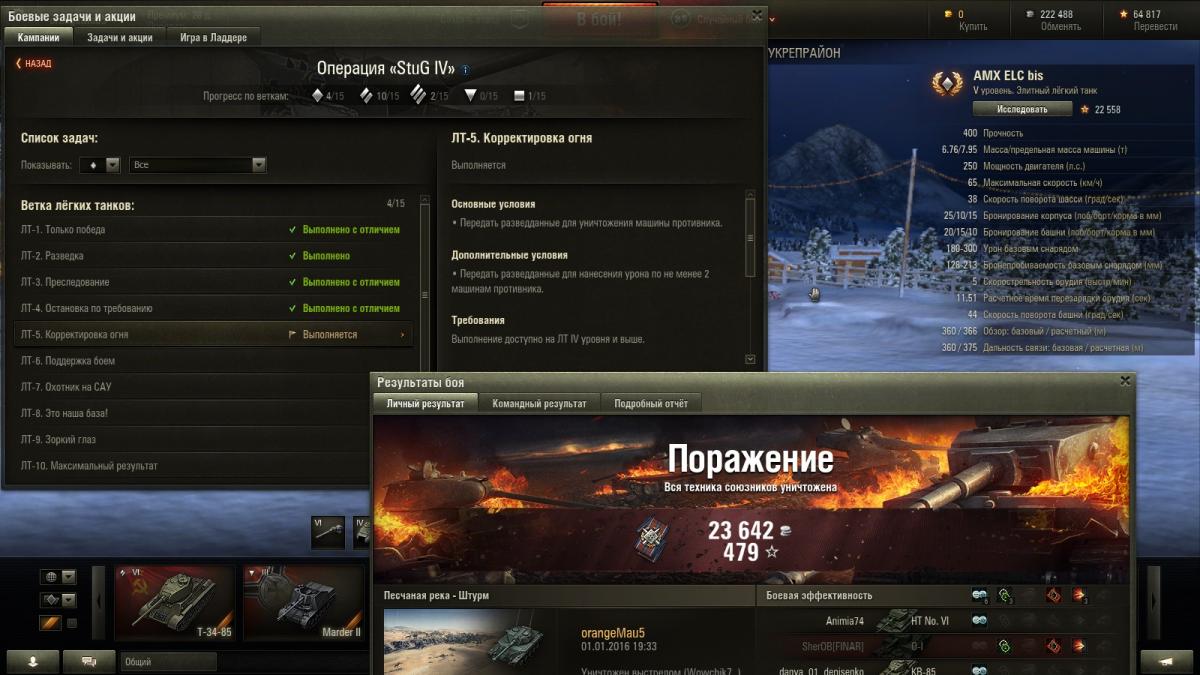Select T-34-85 tank in carousel
Viewport: 1200px width, 675px height.
pyautogui.click(x=174, y=602)
